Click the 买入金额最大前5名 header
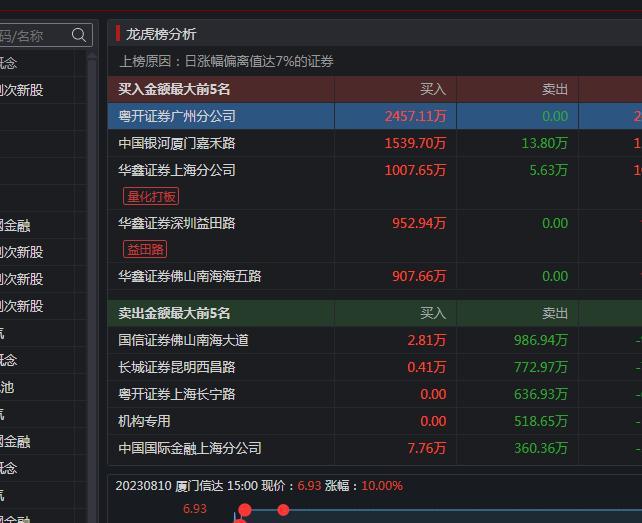642x523 pixels. click(174, 89)
